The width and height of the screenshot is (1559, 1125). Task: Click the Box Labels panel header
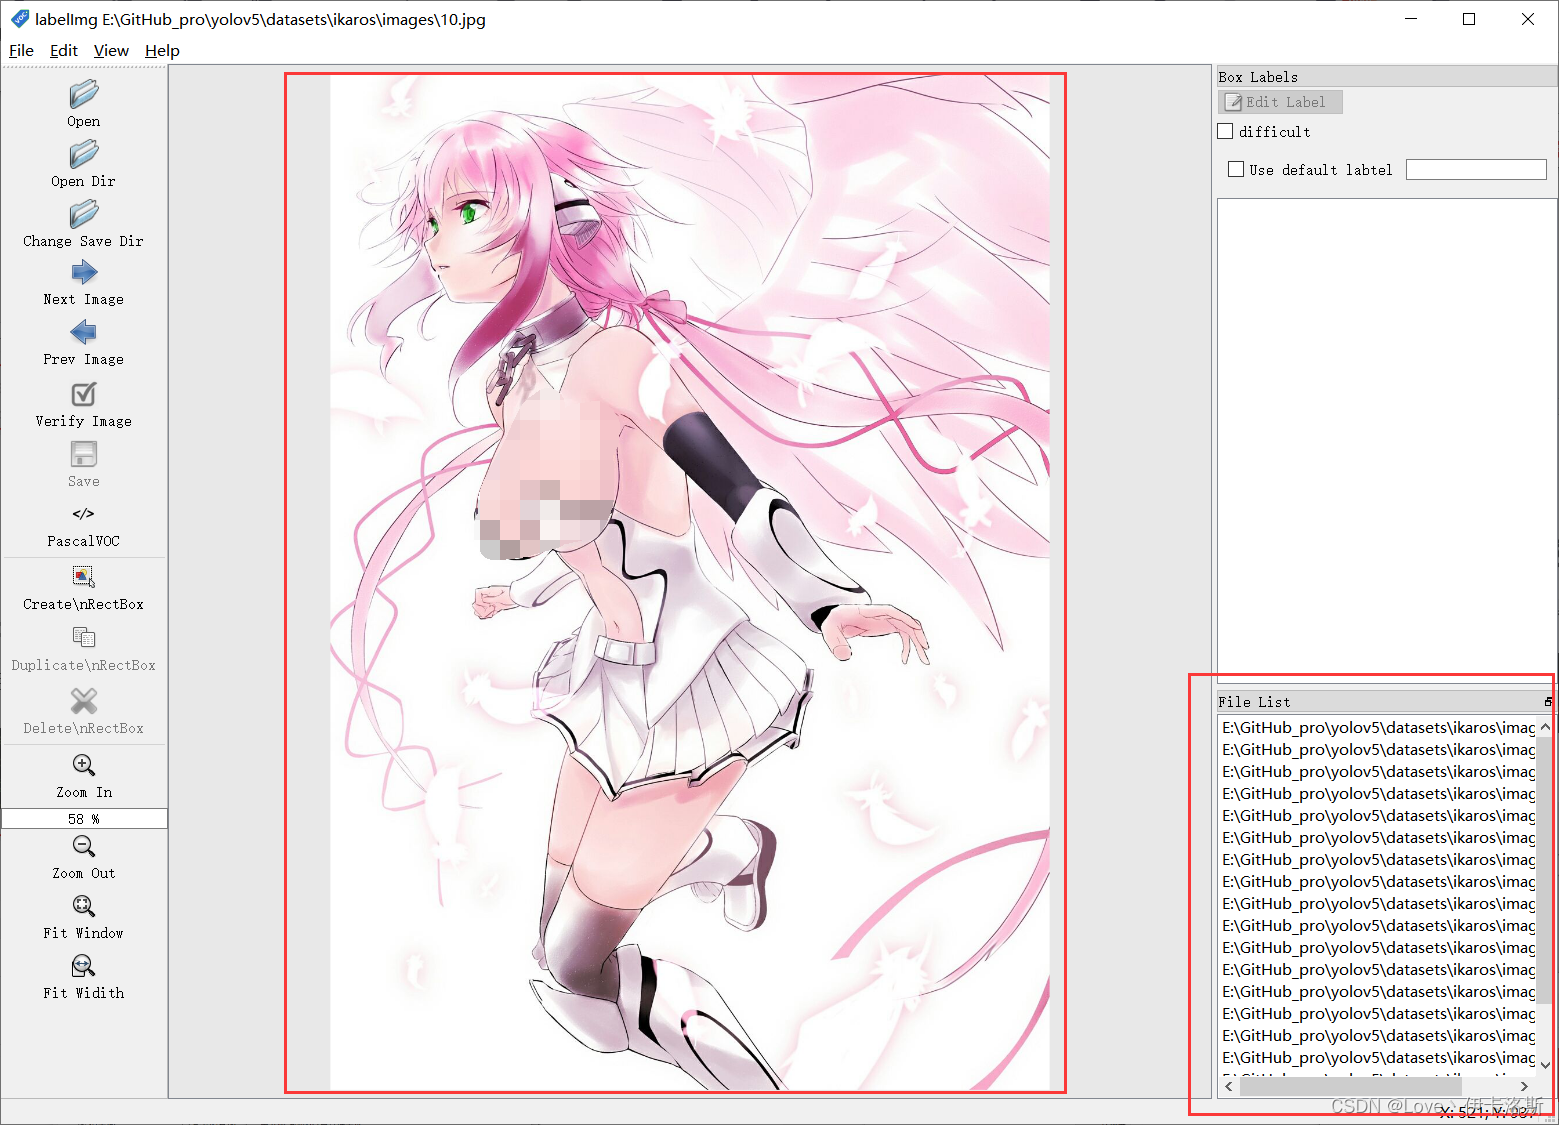(x=1386, y=77)
